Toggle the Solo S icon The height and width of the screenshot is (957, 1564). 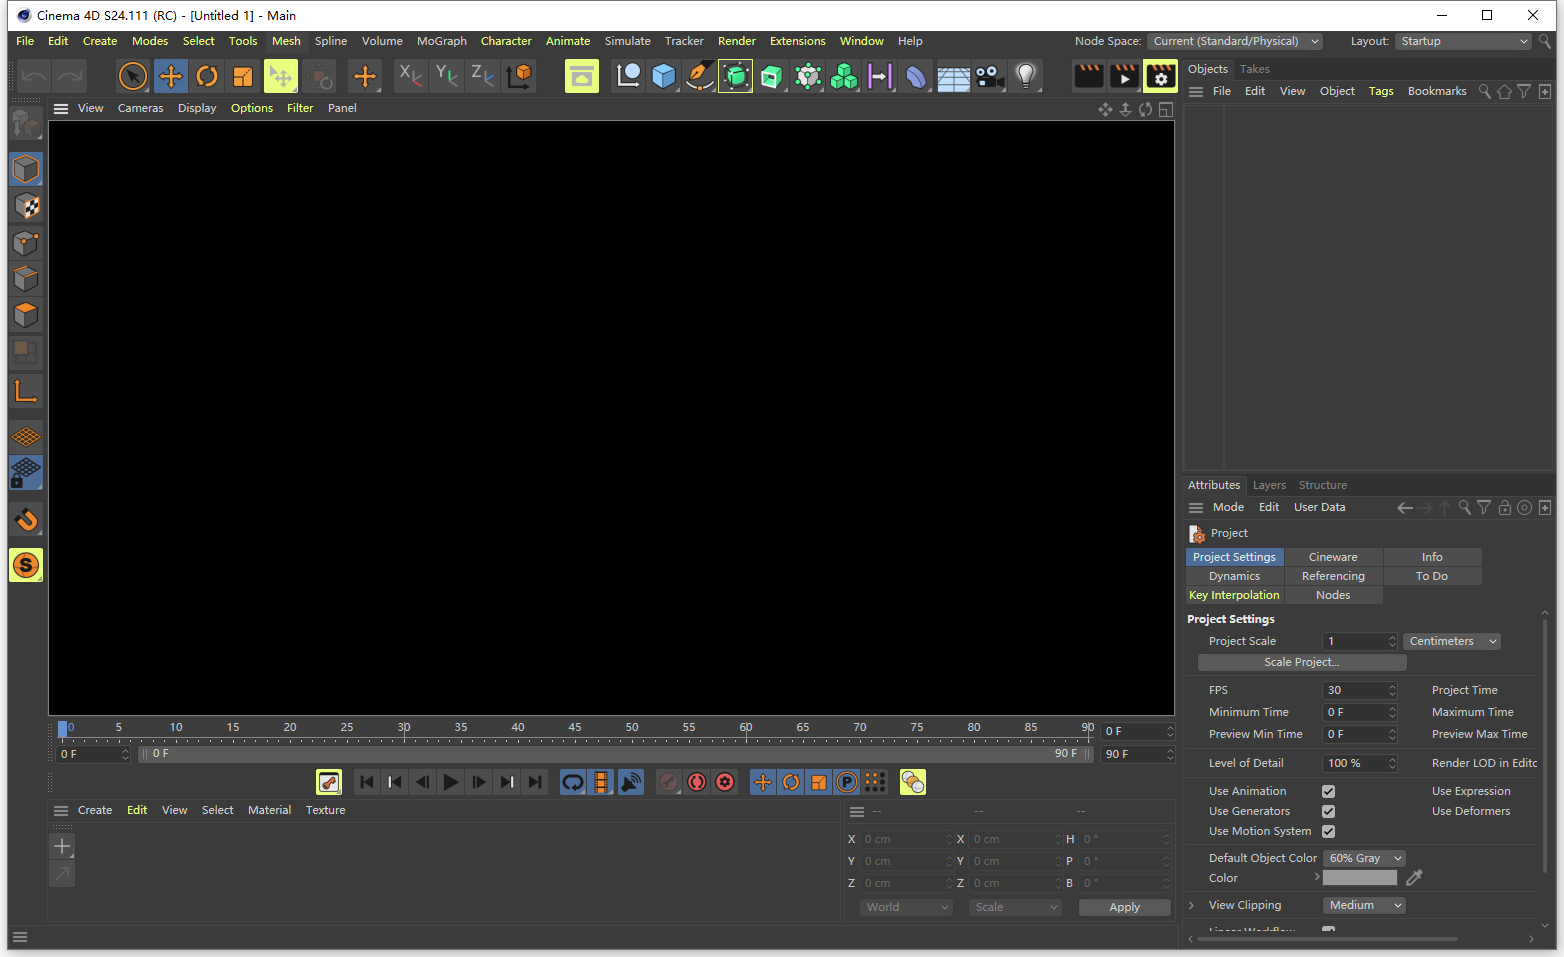click(x=26, y=565)
